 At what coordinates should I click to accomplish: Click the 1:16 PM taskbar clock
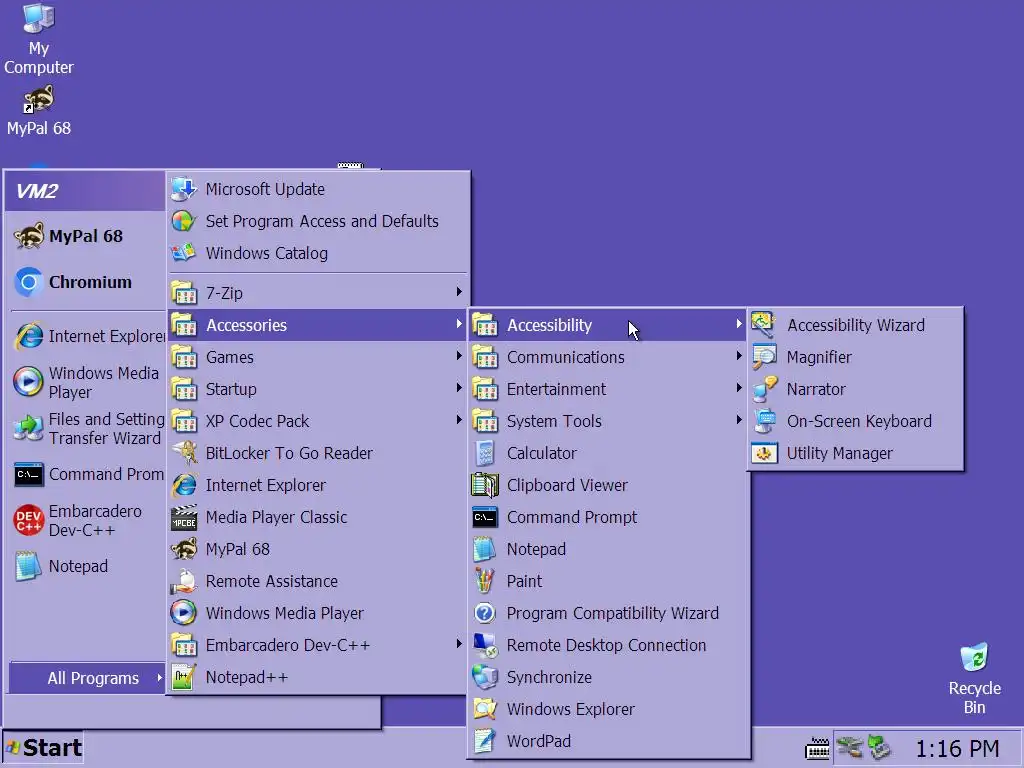(957, 748)
